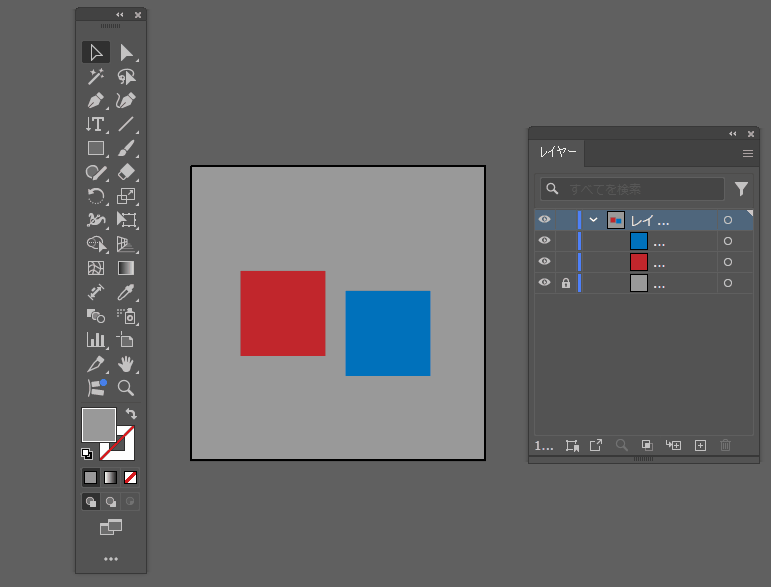Collapse the top layer's chevron
The width and height of the screenshot is (771, 587).
point(593,220)
